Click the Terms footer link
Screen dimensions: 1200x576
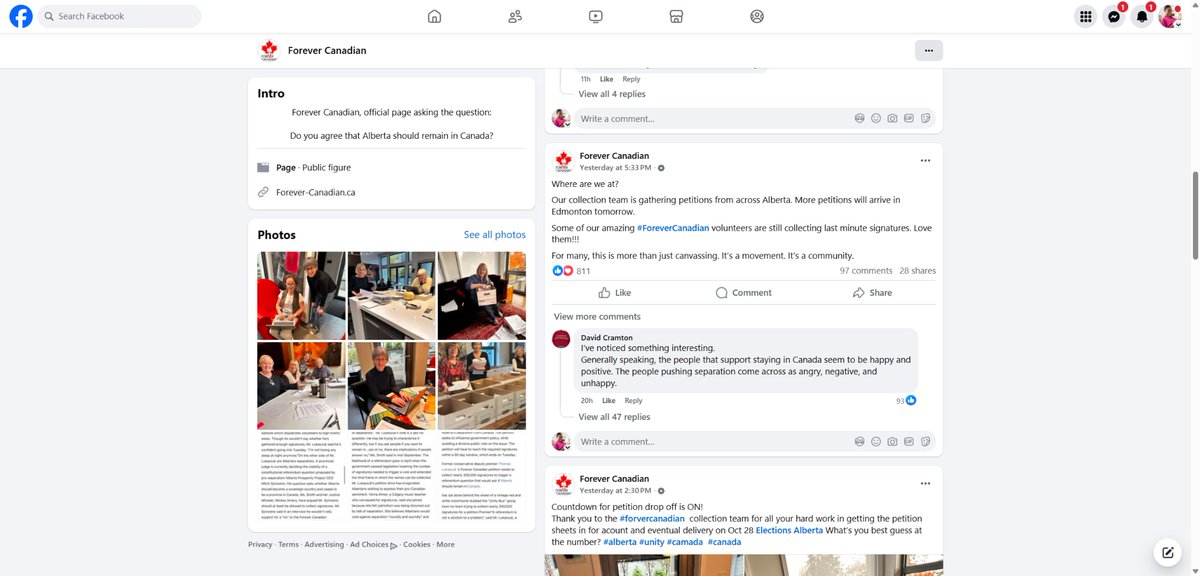click(288, 545)
